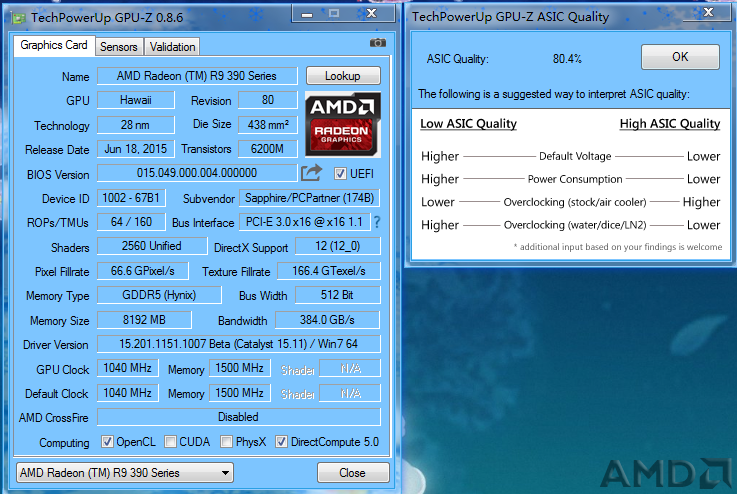The width and height of the screenshot is (737, 494).
Task: Click the BIOS share/export arrow icon
Action: 312,173
